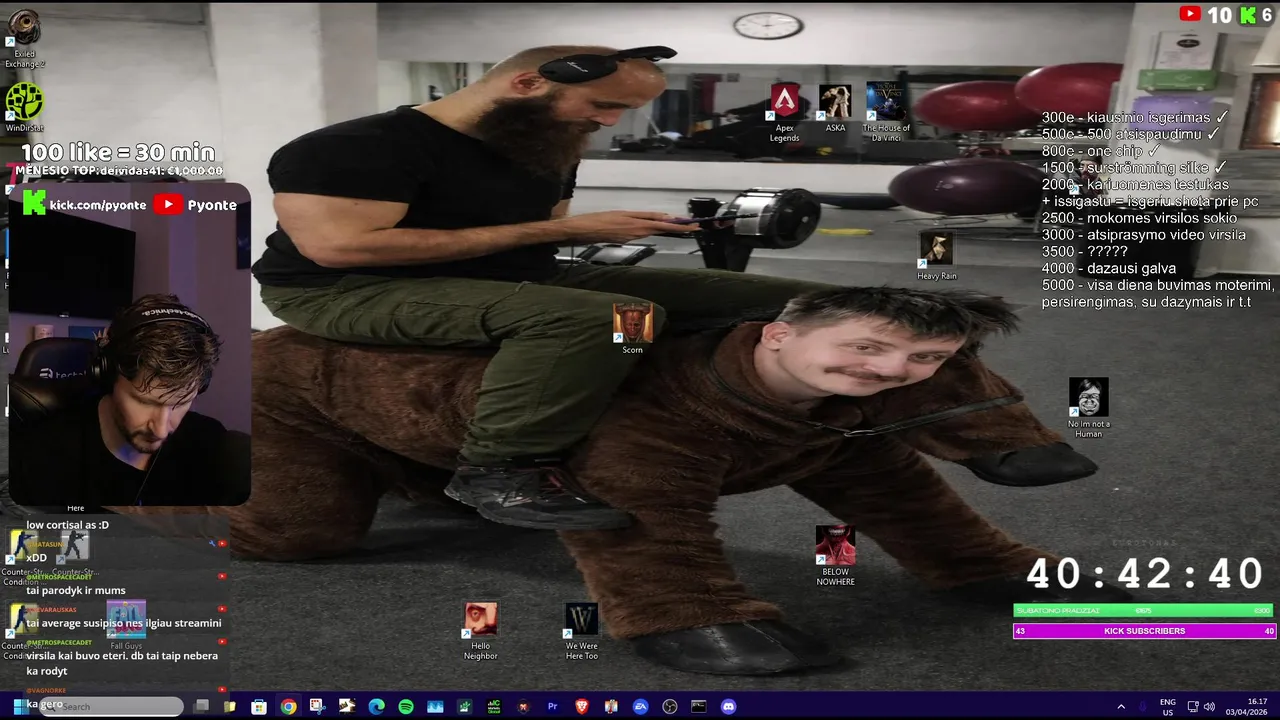This screenshot has width=1280, height=720.
Task: Open Microsoft Edge from the taskbar
Action: click(376, 706)
